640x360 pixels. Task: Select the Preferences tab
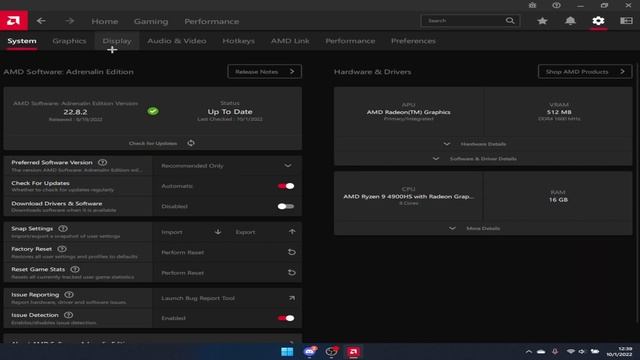413,41
